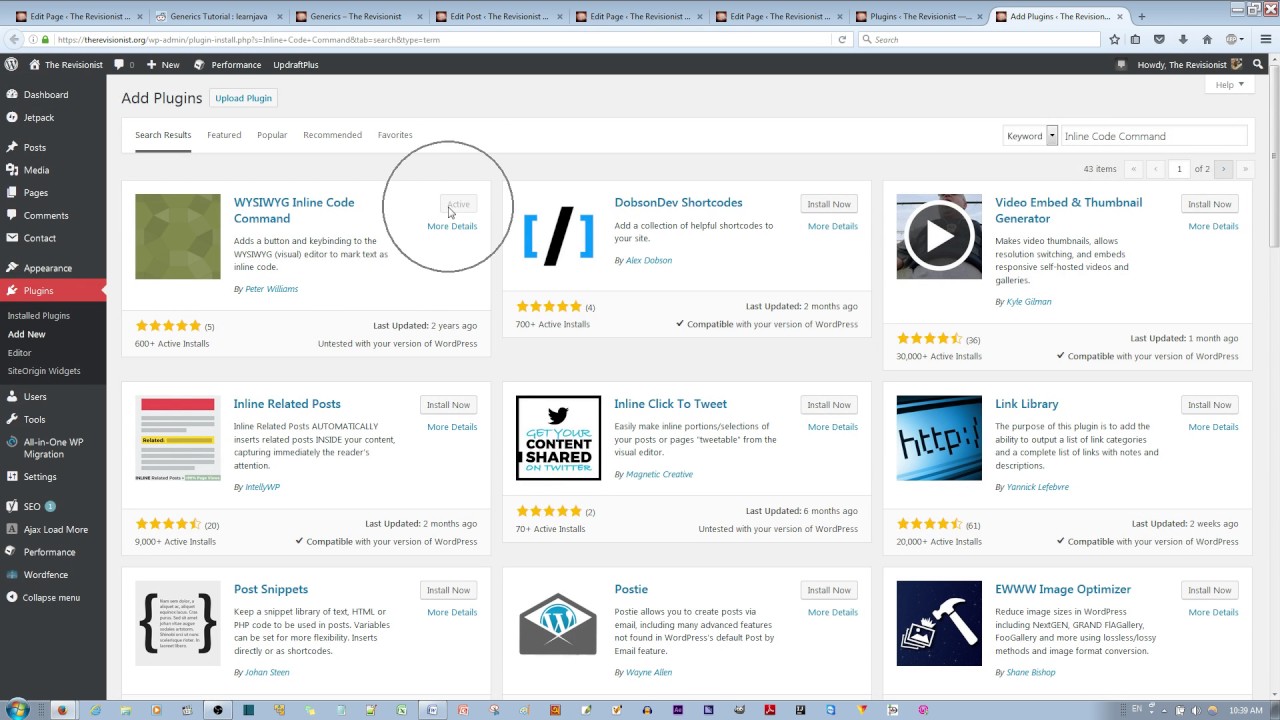The width and height of the screenshot is (1280, 720).
Task: Switch to the Featured plugins tab
Action: (x=224, y=134)
